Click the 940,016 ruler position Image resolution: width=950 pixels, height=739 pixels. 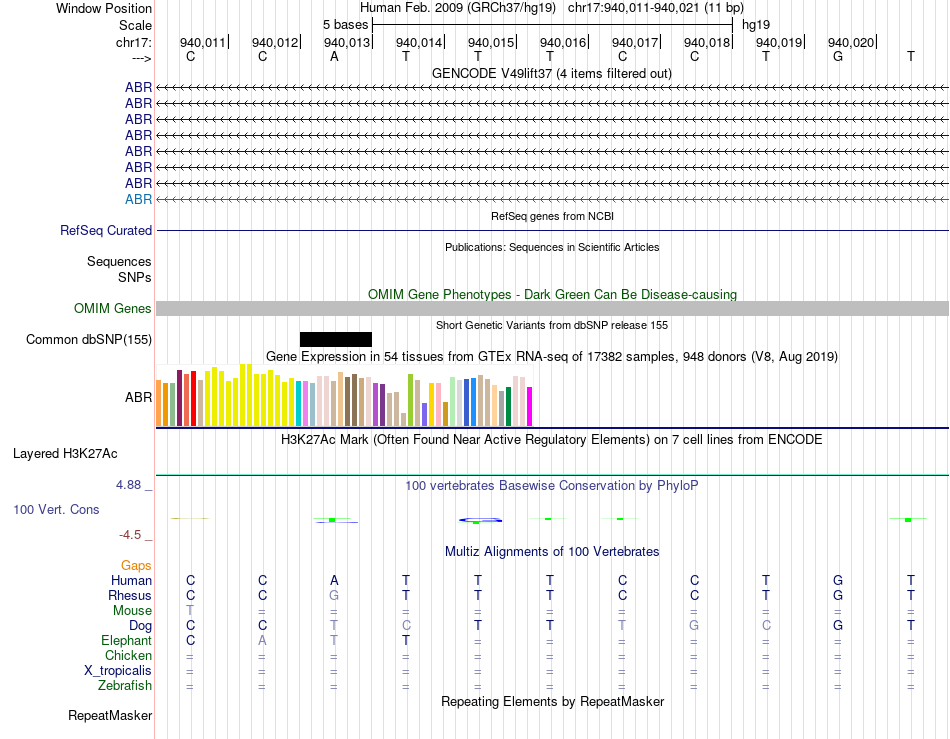[x=563, y=42]
